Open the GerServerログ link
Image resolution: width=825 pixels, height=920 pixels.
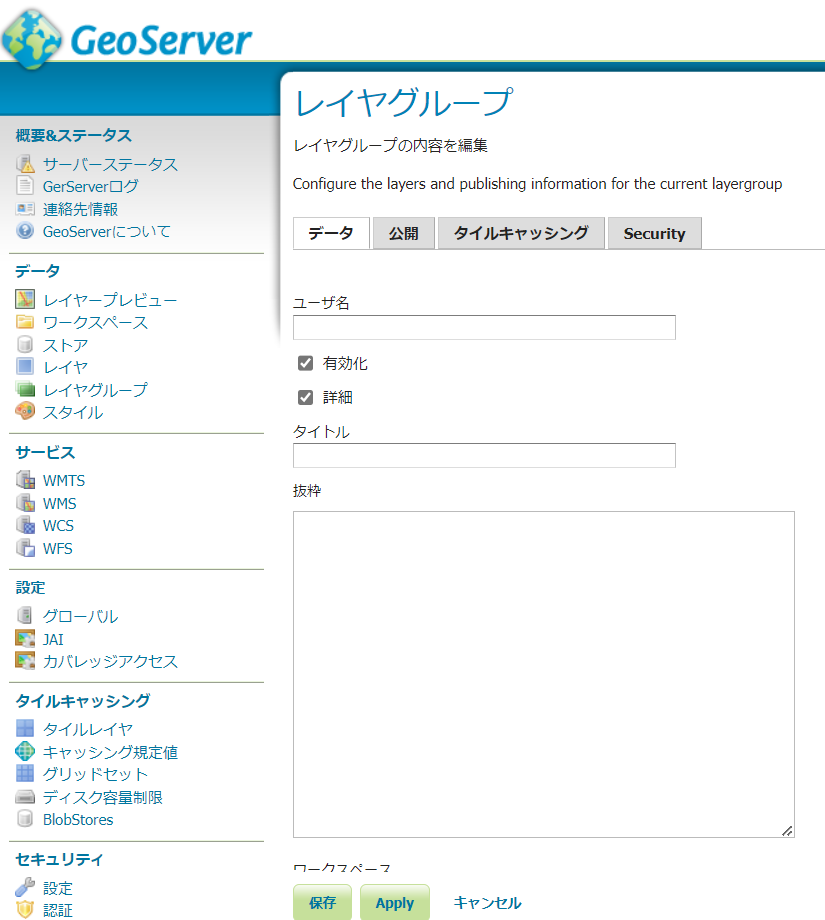(91, 187)
